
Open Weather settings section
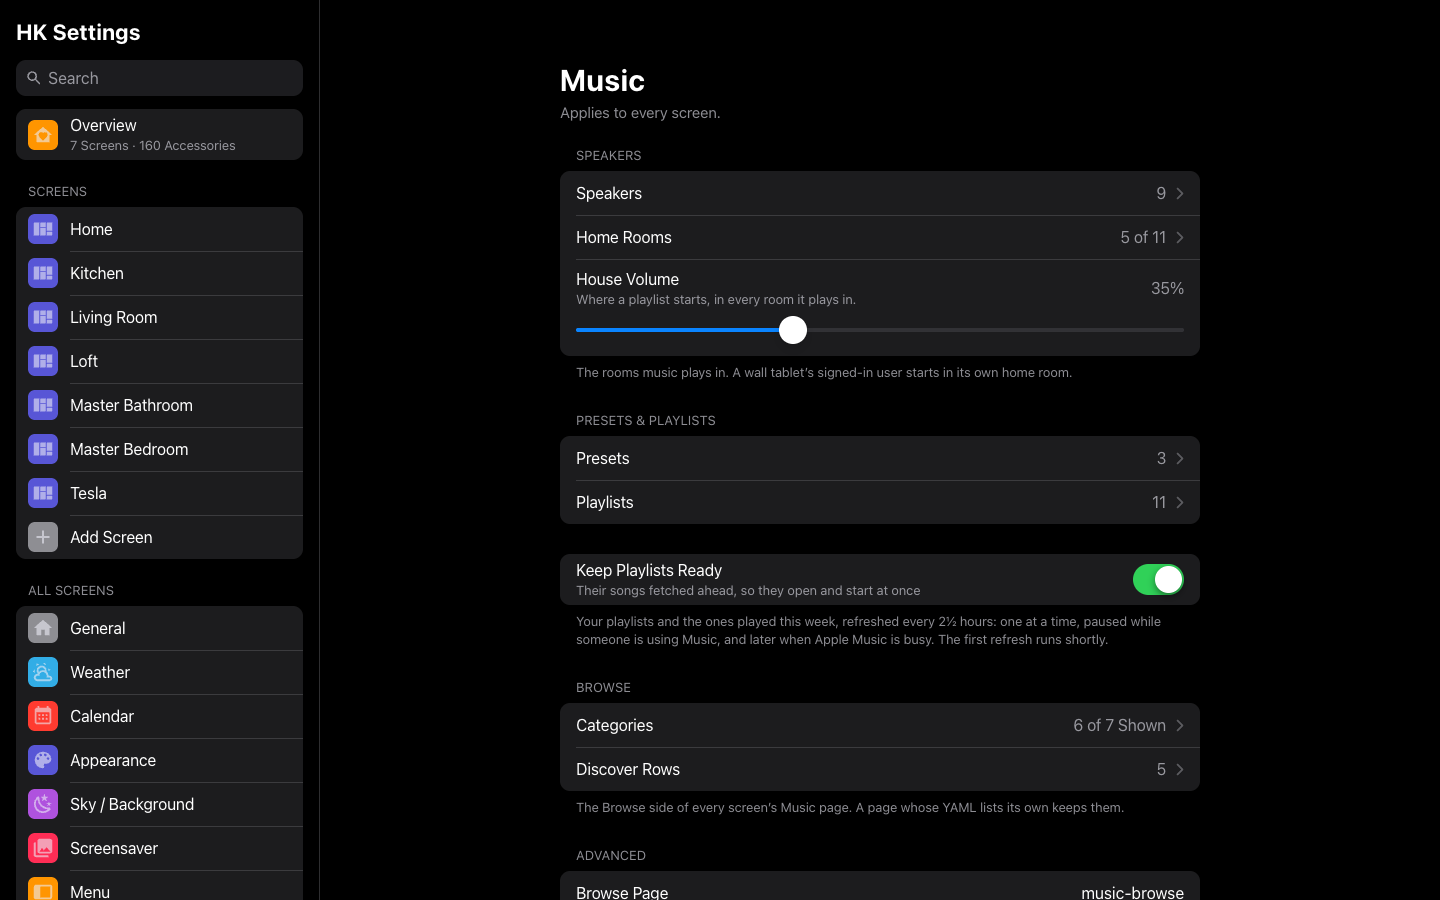(159, 672)
